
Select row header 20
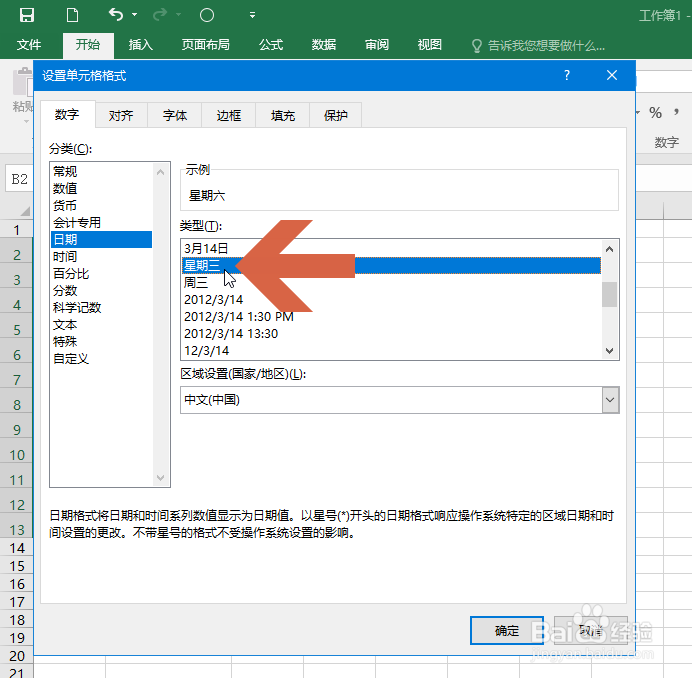pyautogui.click(x=17, y=656)
